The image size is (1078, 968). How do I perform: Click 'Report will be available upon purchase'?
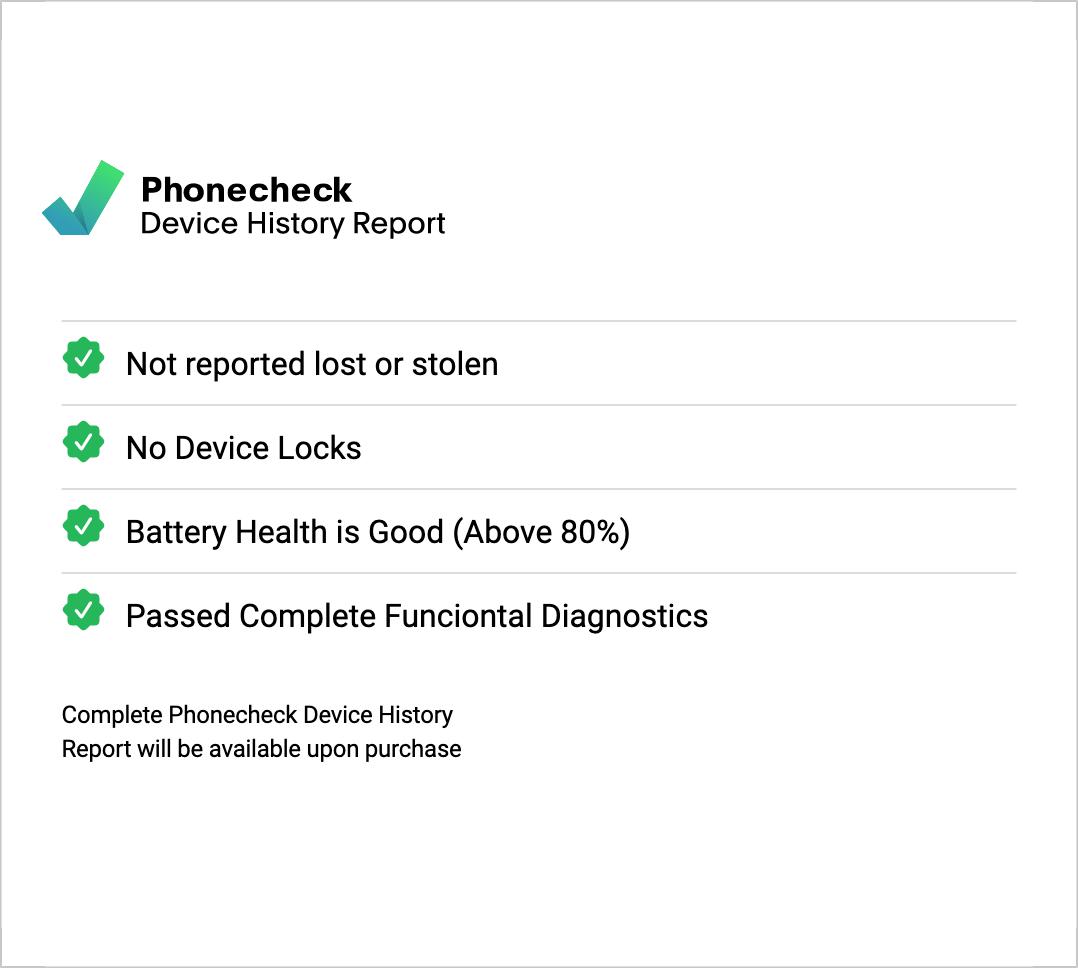click(x=261, y=749)
